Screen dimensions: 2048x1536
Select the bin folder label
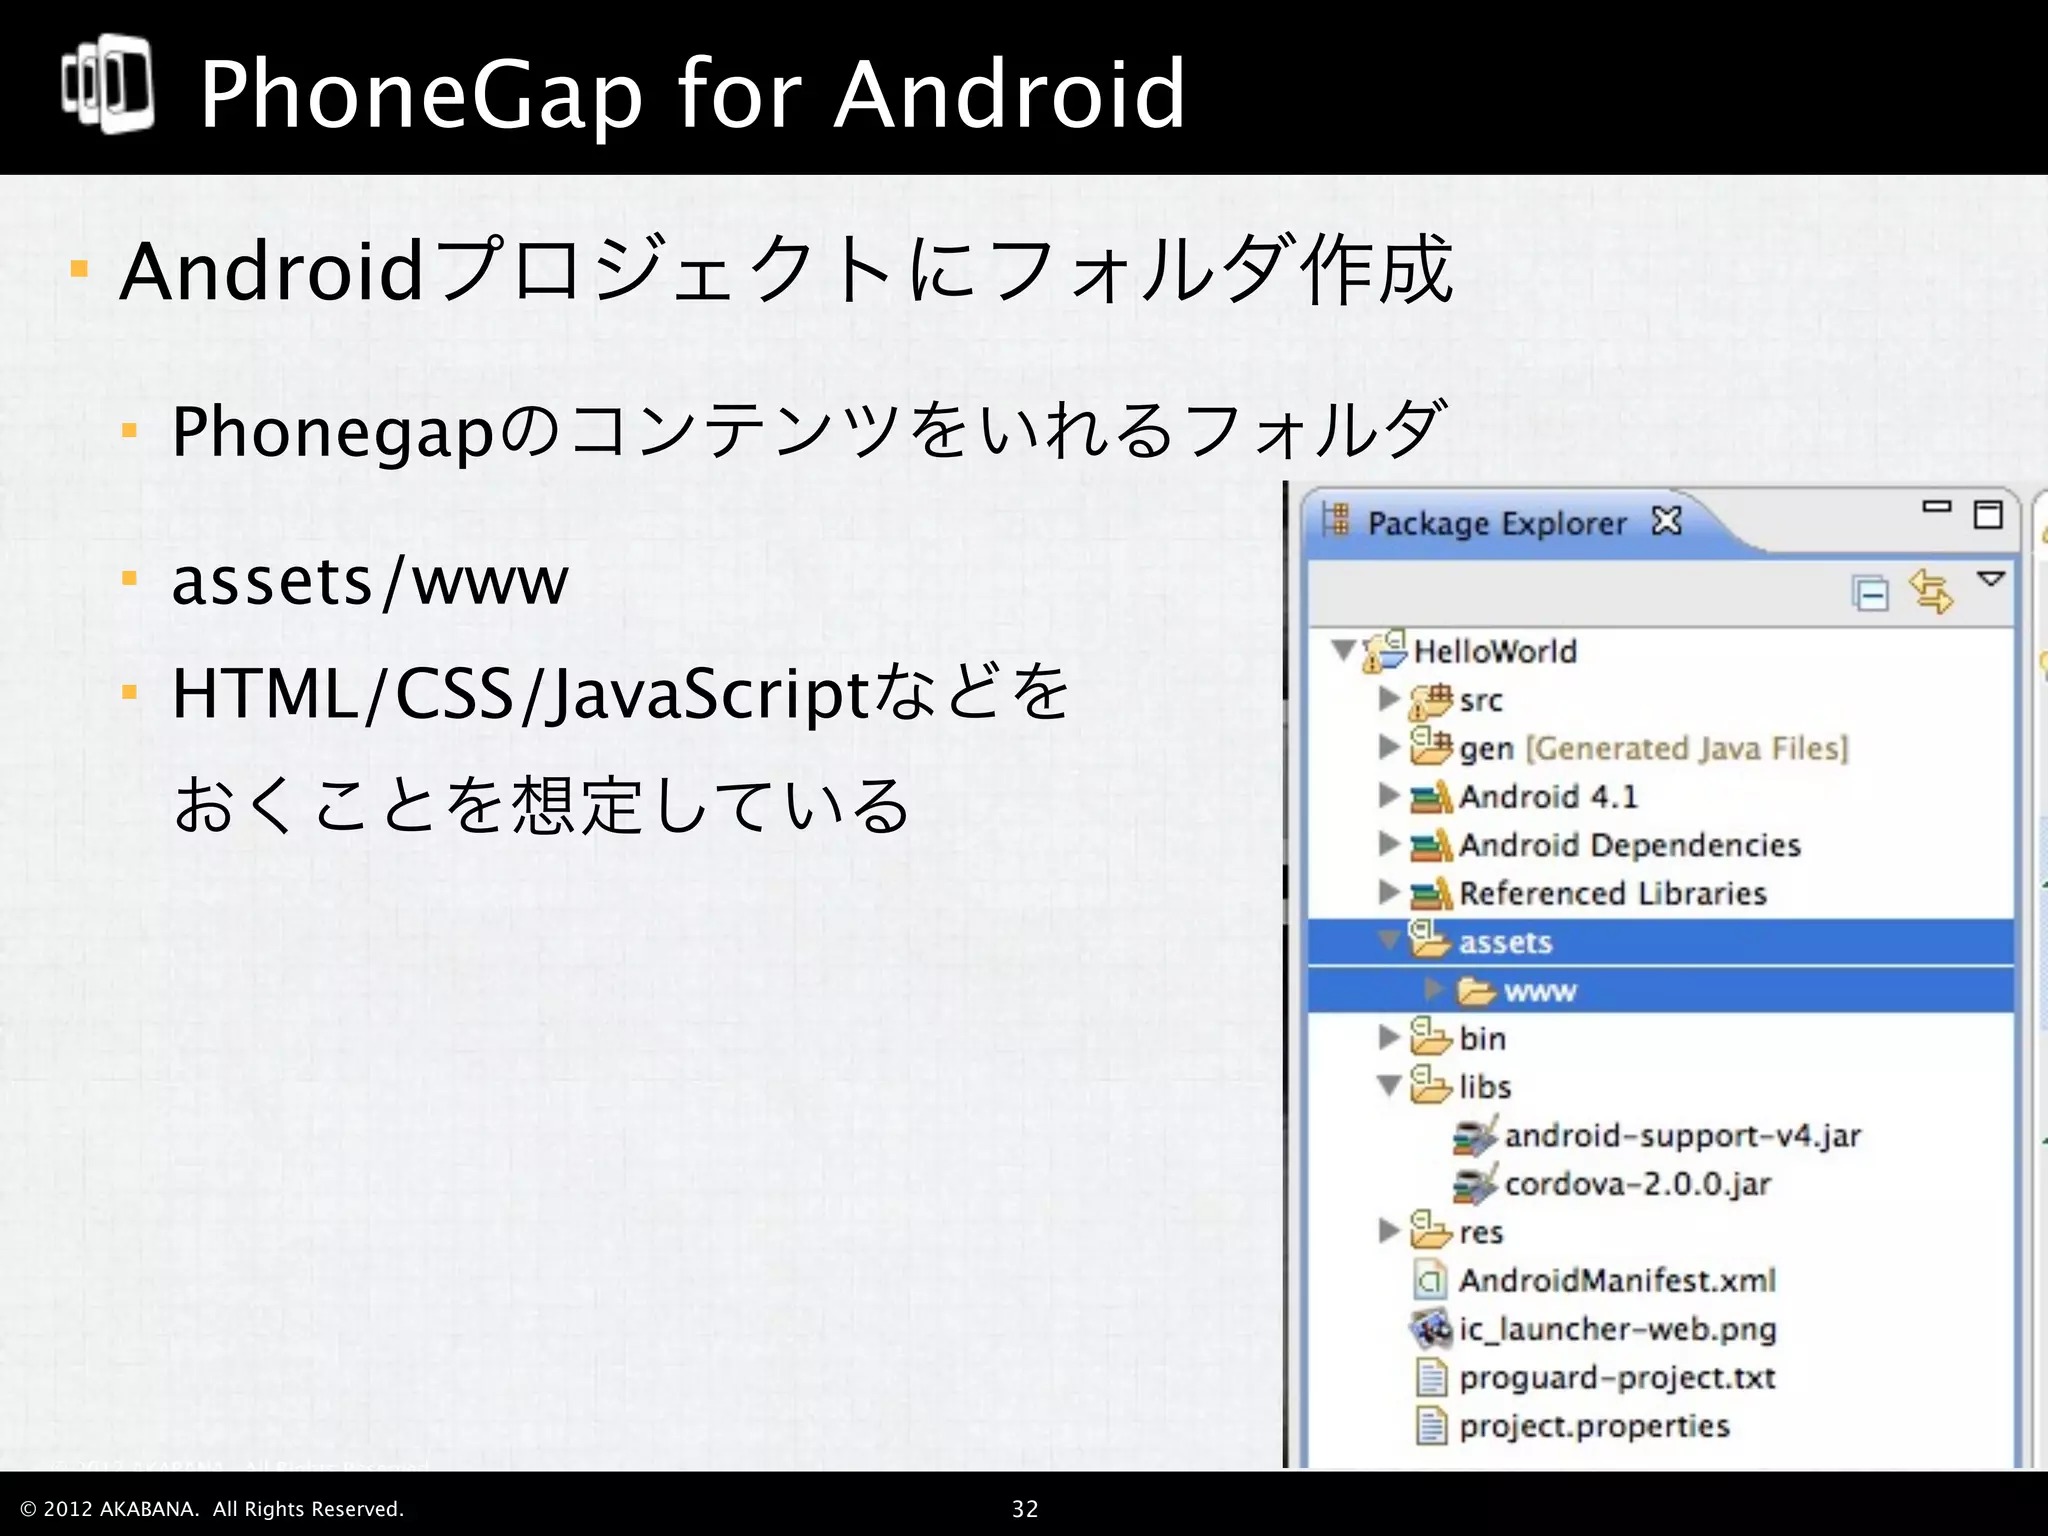[1482, 1038]
